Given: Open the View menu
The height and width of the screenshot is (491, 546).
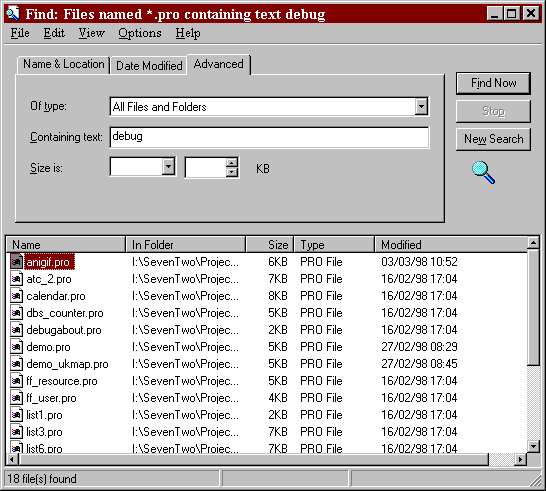Looking at the screenshot, I should [91, 33].
